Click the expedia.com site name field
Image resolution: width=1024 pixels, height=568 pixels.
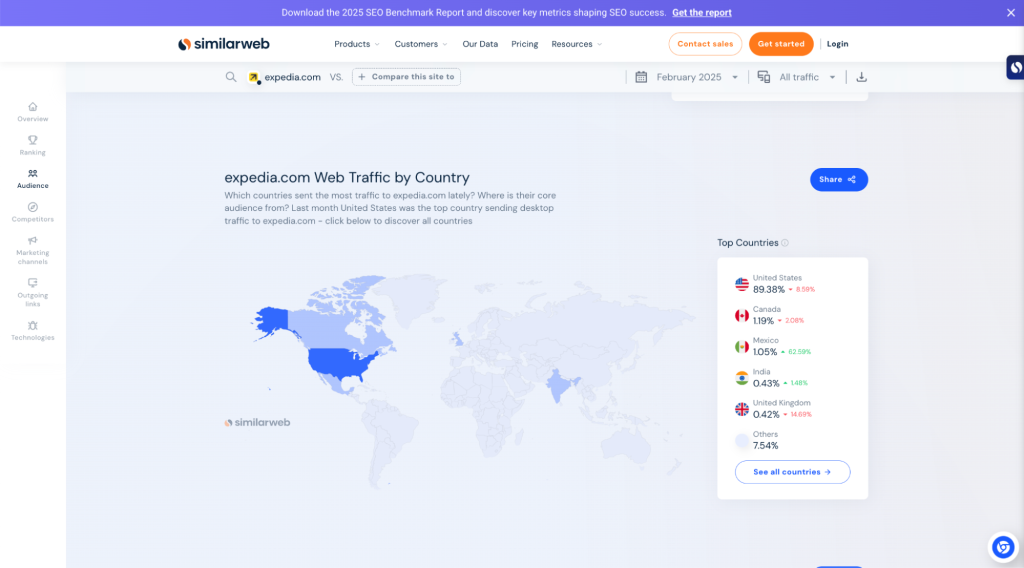pos(292,77)
